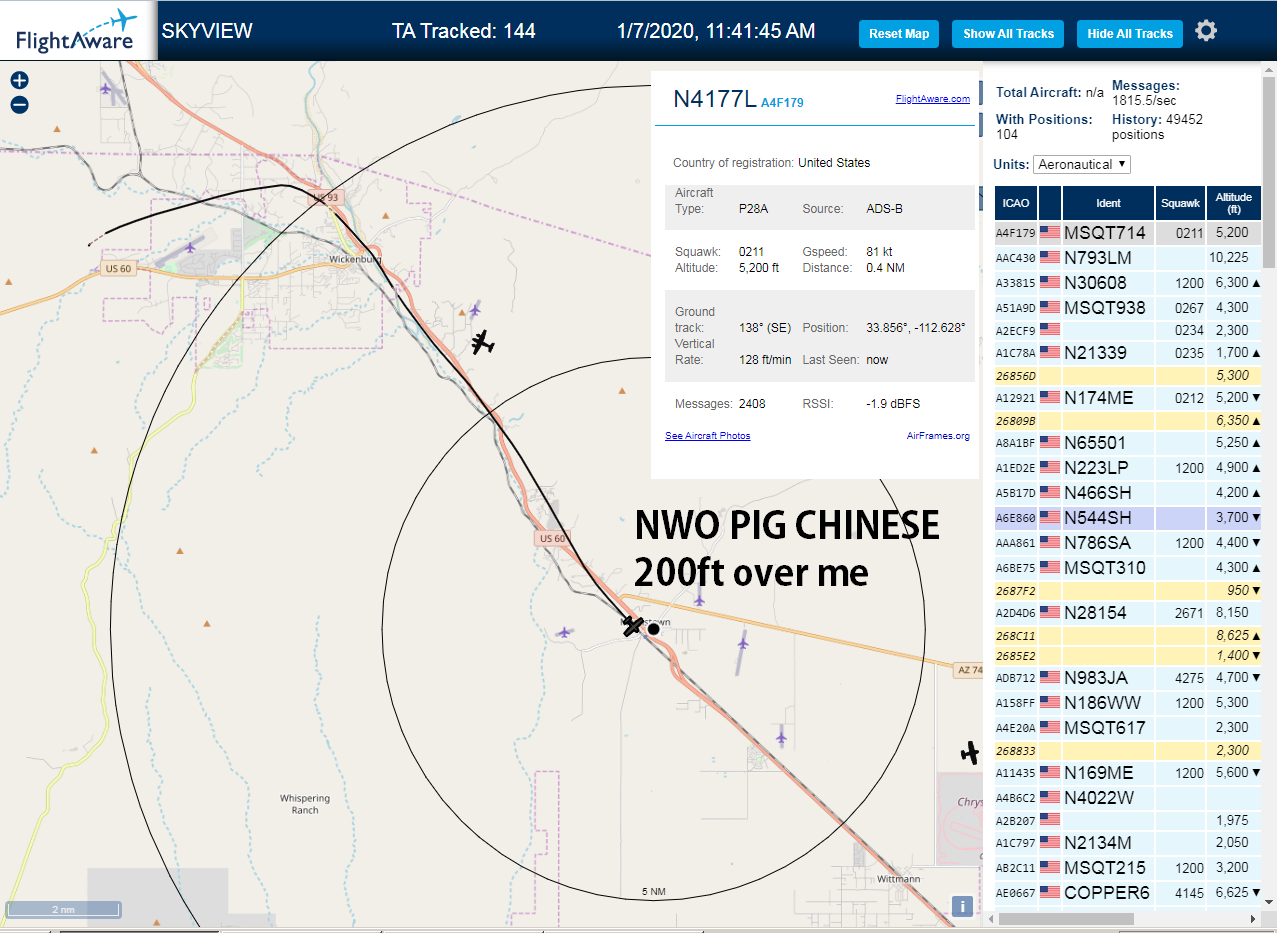Image resolution: width=1277 pixels, height=933 pixels.
Task: Click purple airport icon west of Wickenburg
Action: tap(191, 246)
